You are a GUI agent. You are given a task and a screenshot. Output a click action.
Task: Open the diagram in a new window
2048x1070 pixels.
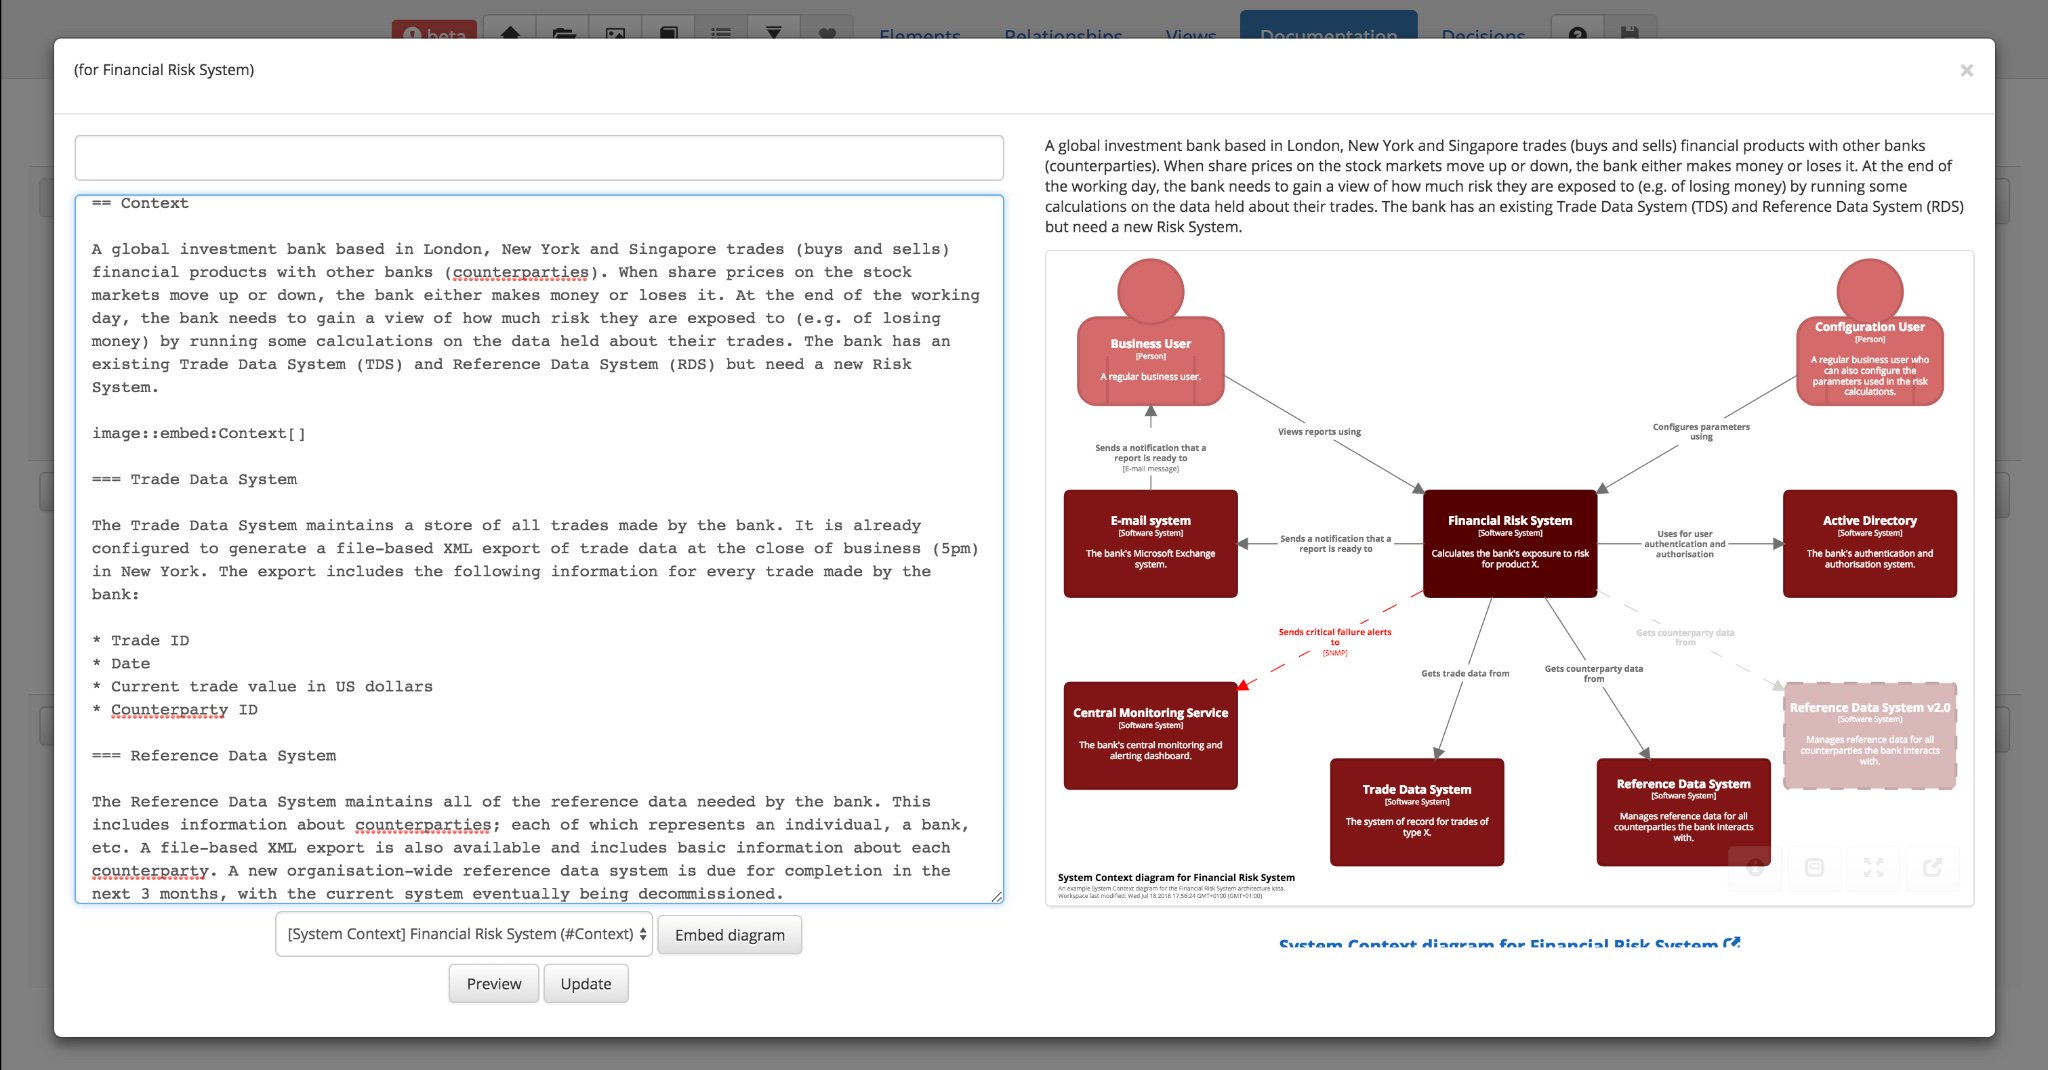(x=1933, y=868)
